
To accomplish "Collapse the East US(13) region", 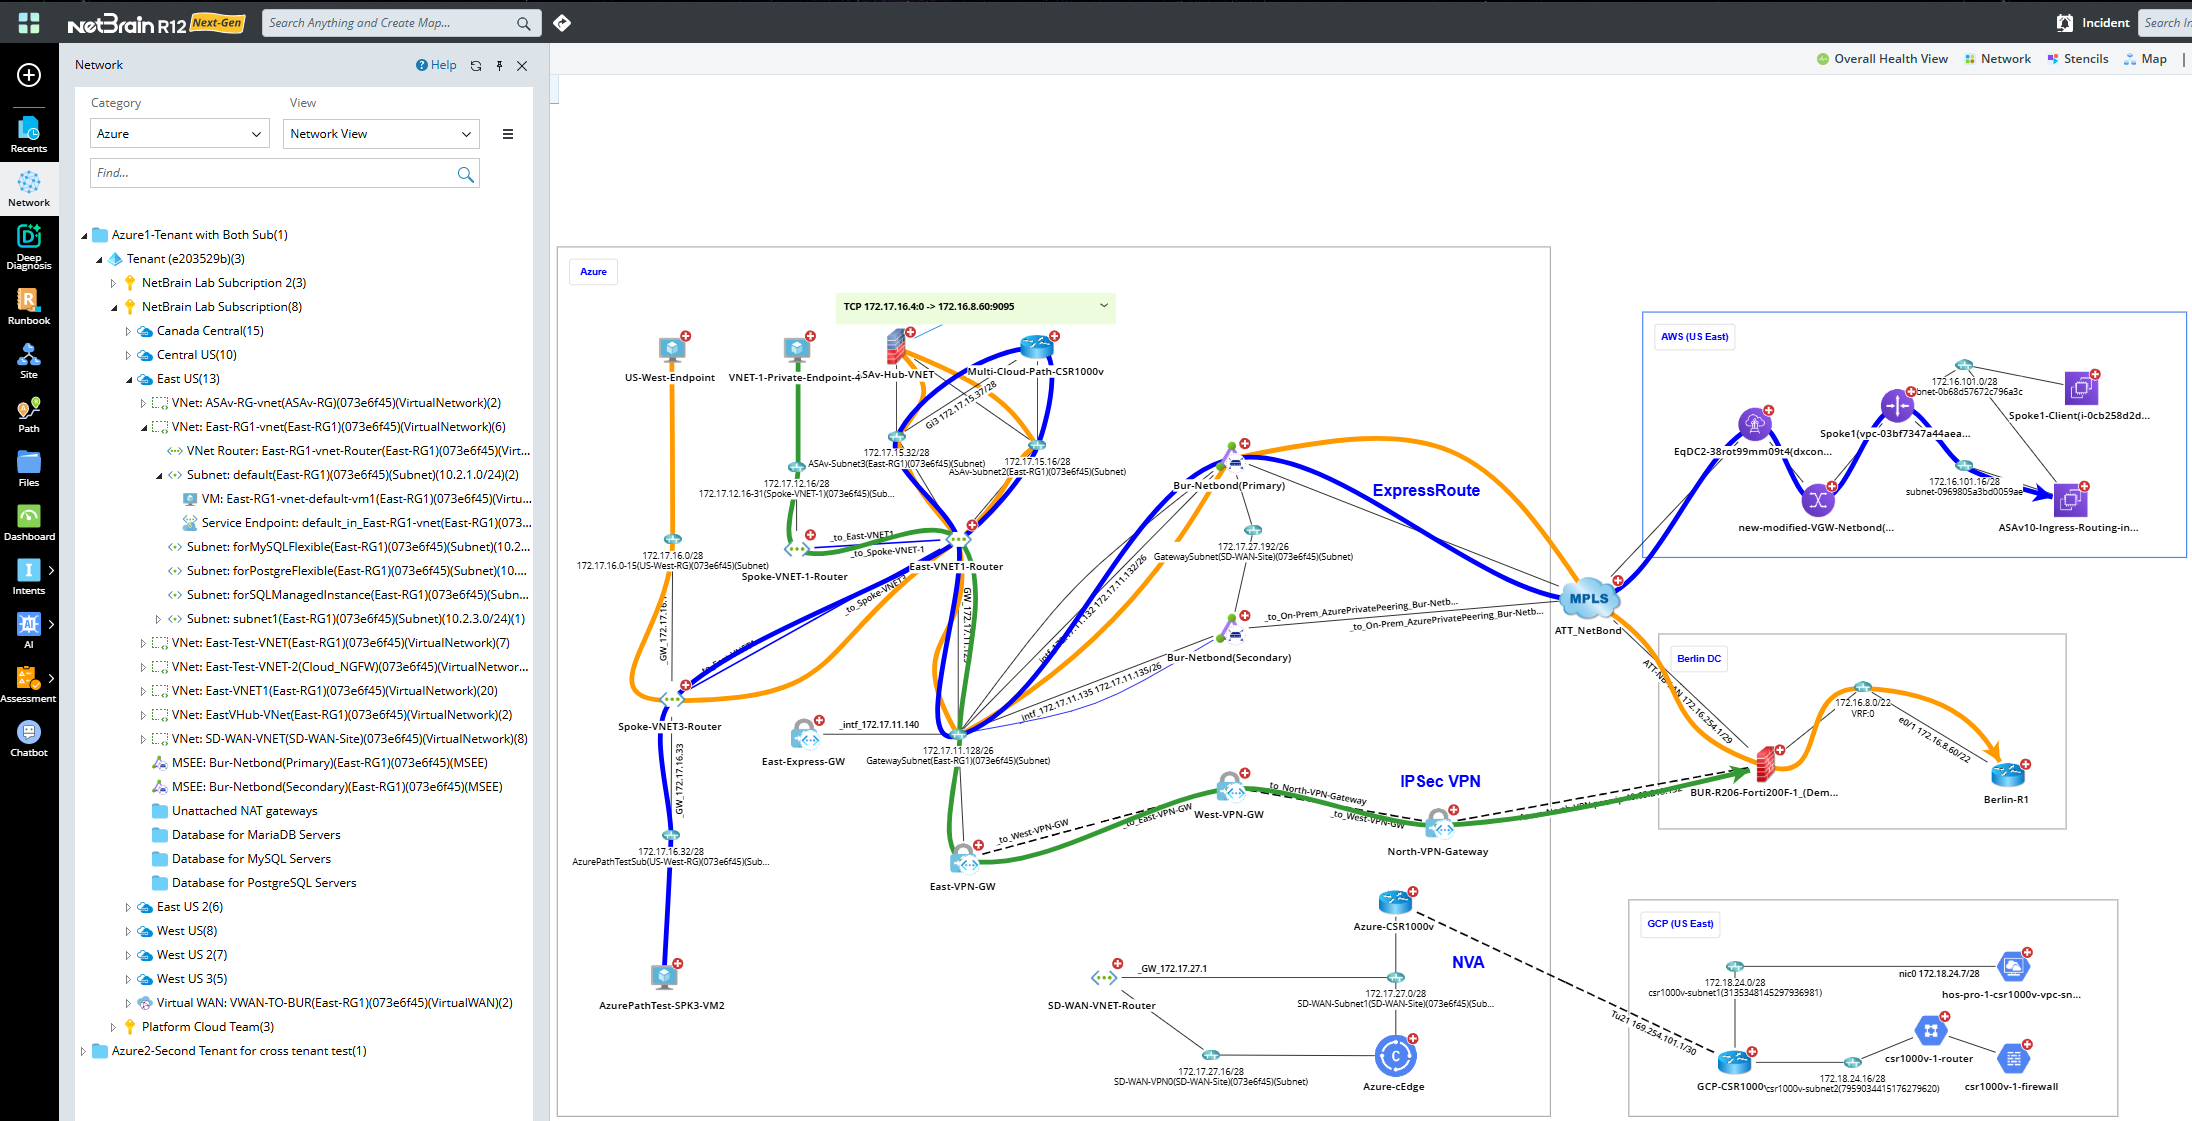I will pyautogui.click(x=129, y=380).
